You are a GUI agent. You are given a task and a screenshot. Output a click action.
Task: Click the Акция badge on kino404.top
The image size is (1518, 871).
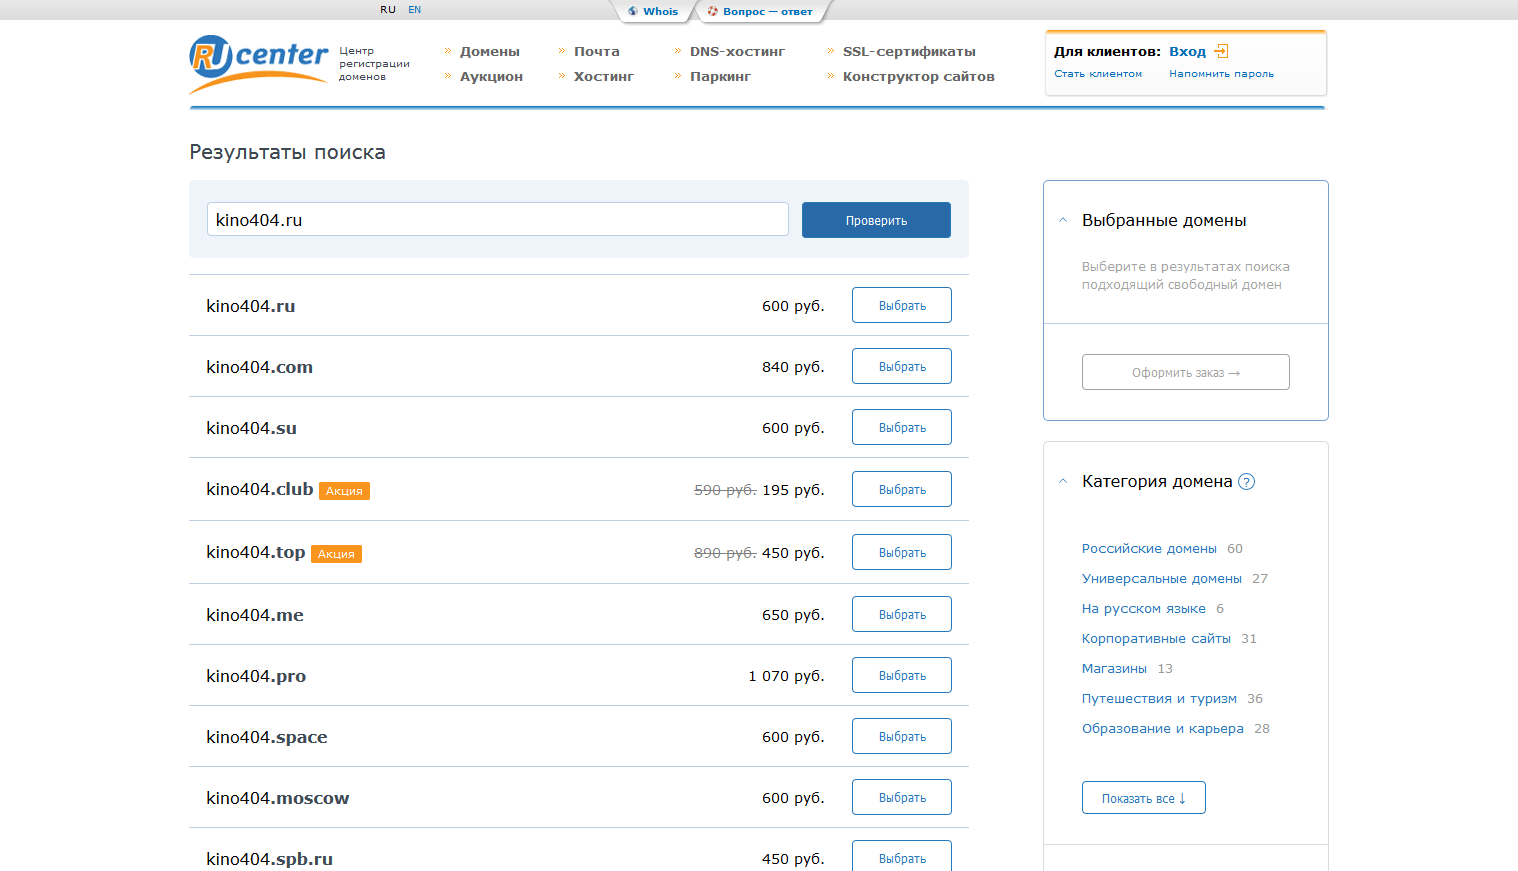(336, 554)
